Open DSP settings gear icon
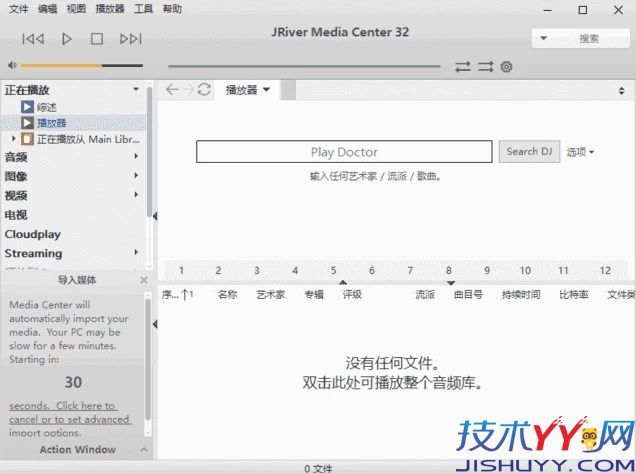 click(x=506, y=67)
